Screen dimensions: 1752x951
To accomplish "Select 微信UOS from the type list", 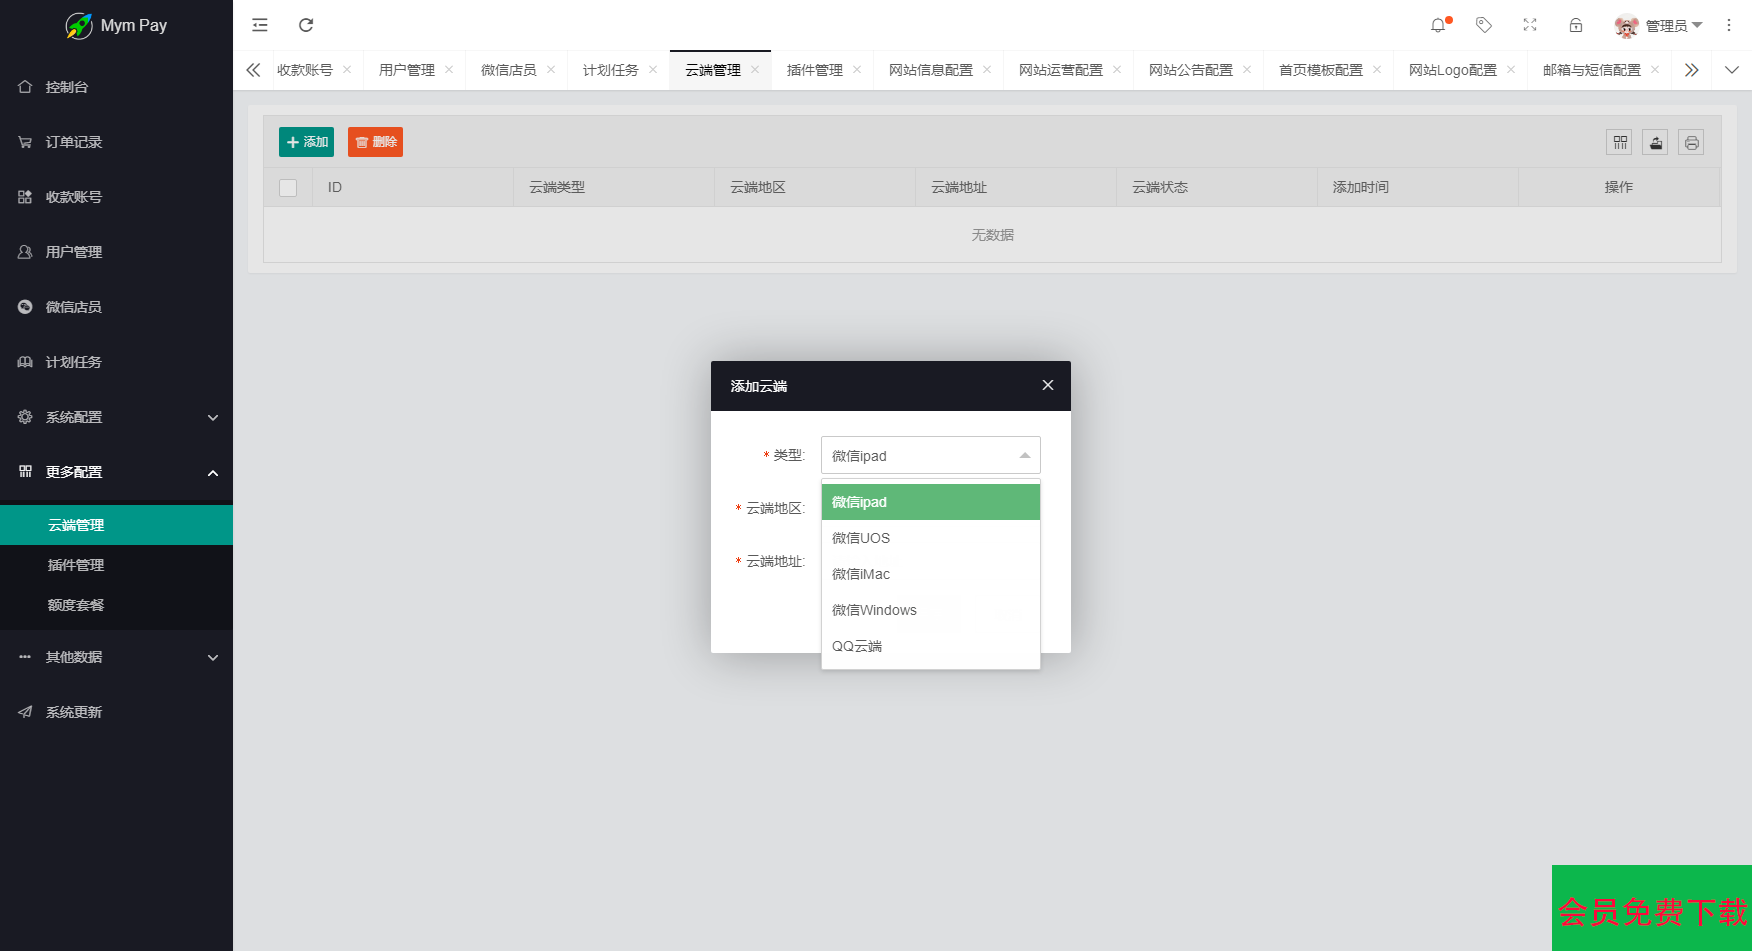I will [861, 538].
